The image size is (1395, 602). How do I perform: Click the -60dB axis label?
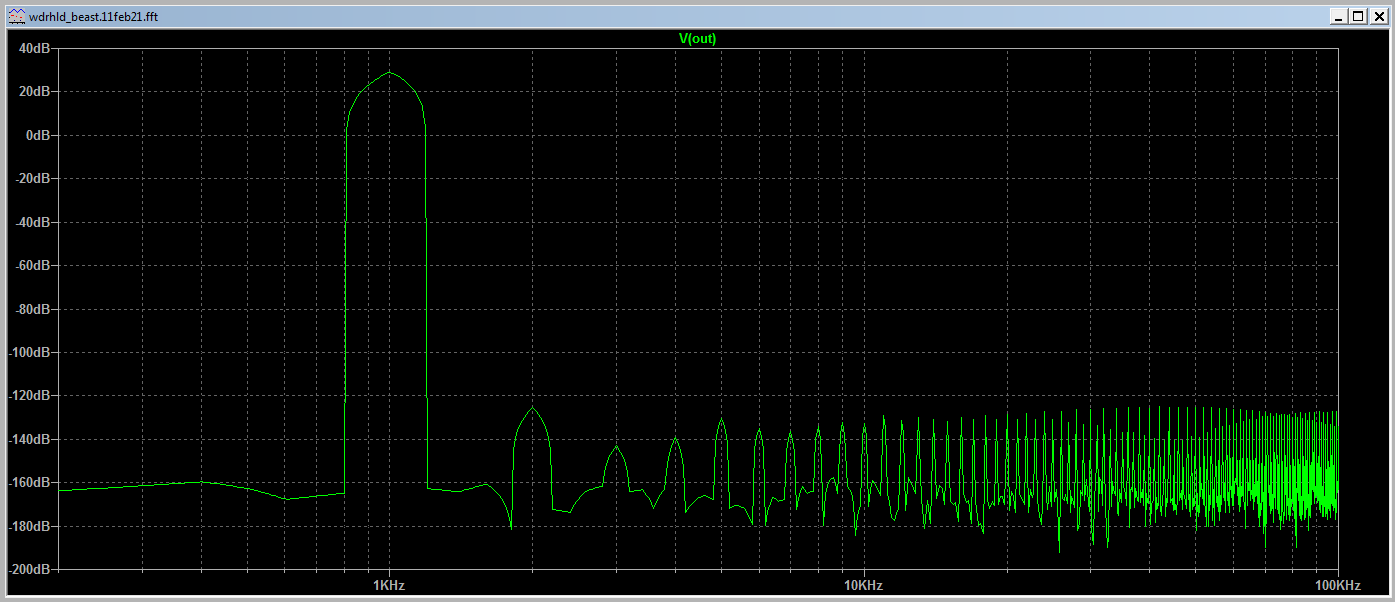point(32,265)
